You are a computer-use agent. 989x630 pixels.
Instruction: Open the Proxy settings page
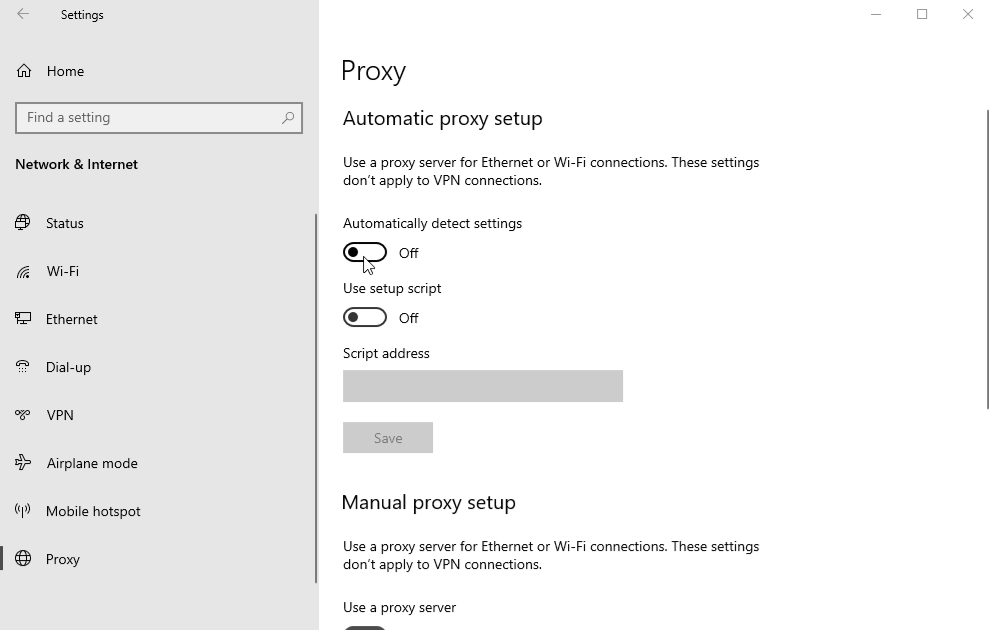pos(62,559)
